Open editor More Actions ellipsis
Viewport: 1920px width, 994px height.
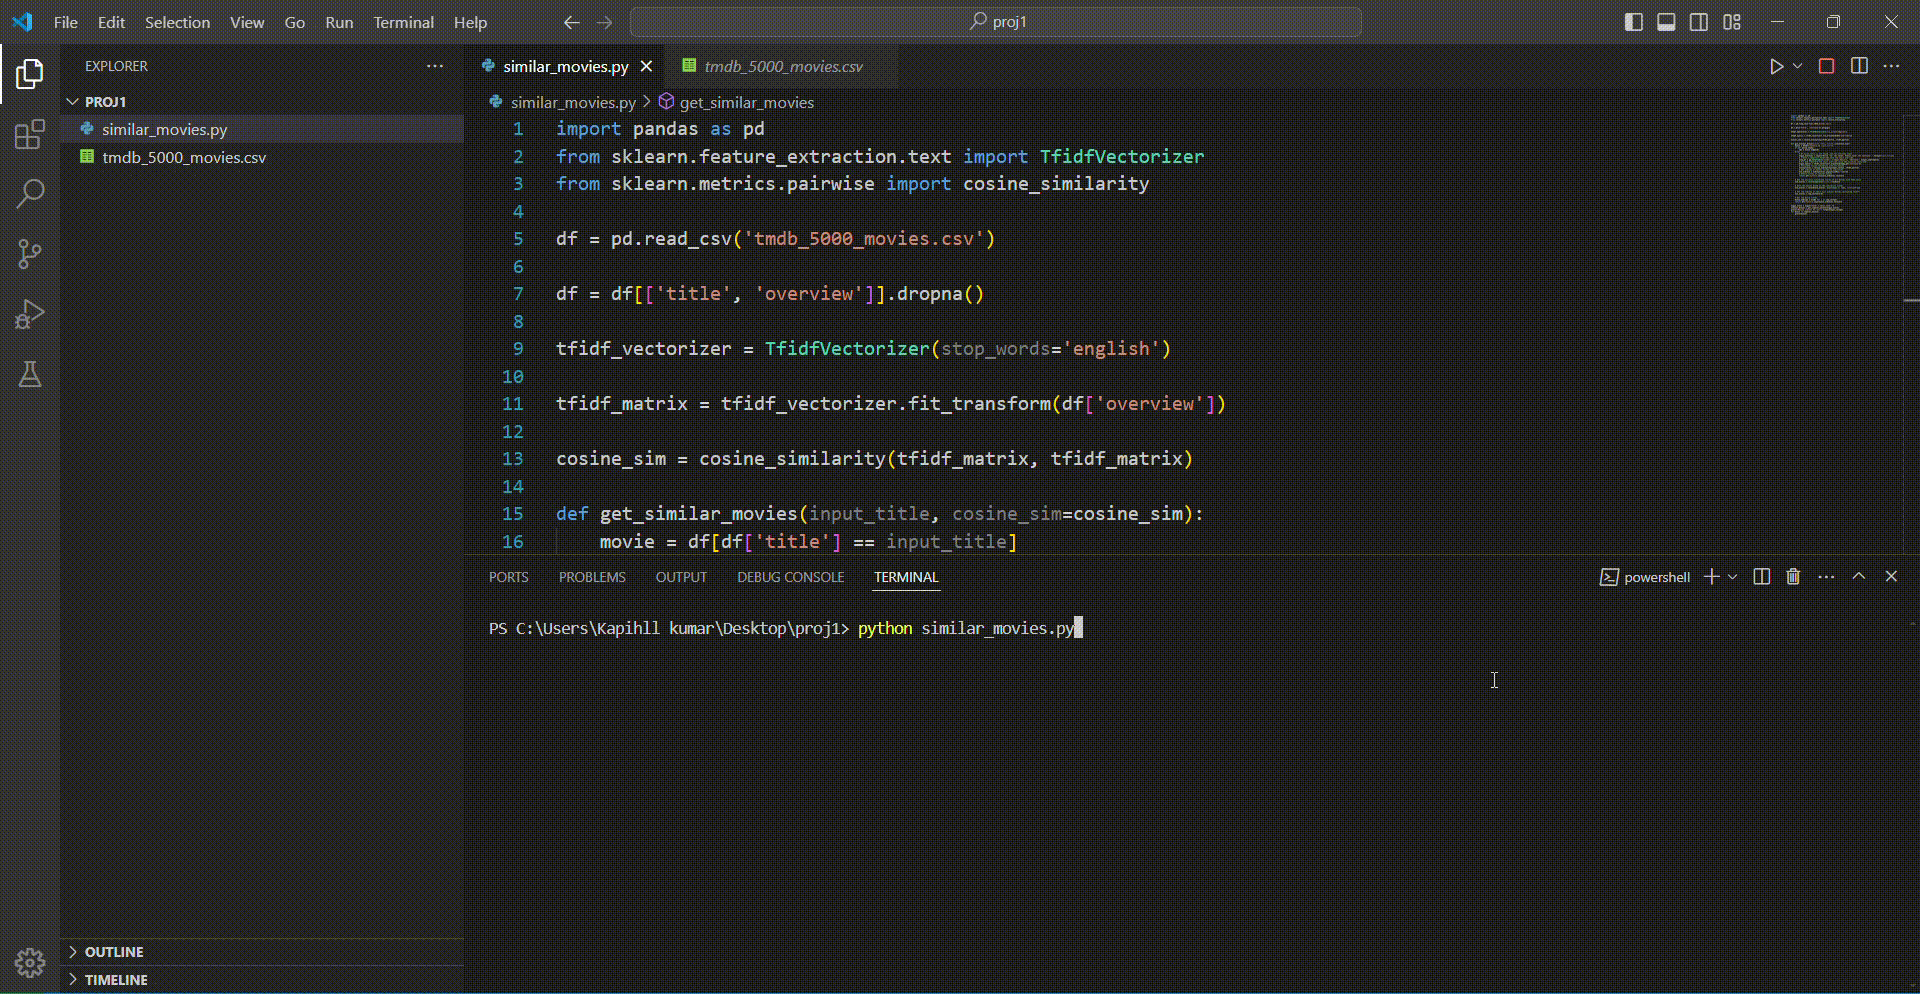[x=1891, y=66]
